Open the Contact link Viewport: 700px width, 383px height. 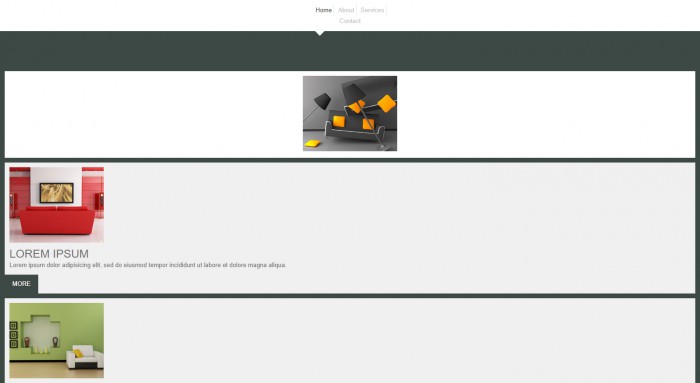tap(350, 21)
